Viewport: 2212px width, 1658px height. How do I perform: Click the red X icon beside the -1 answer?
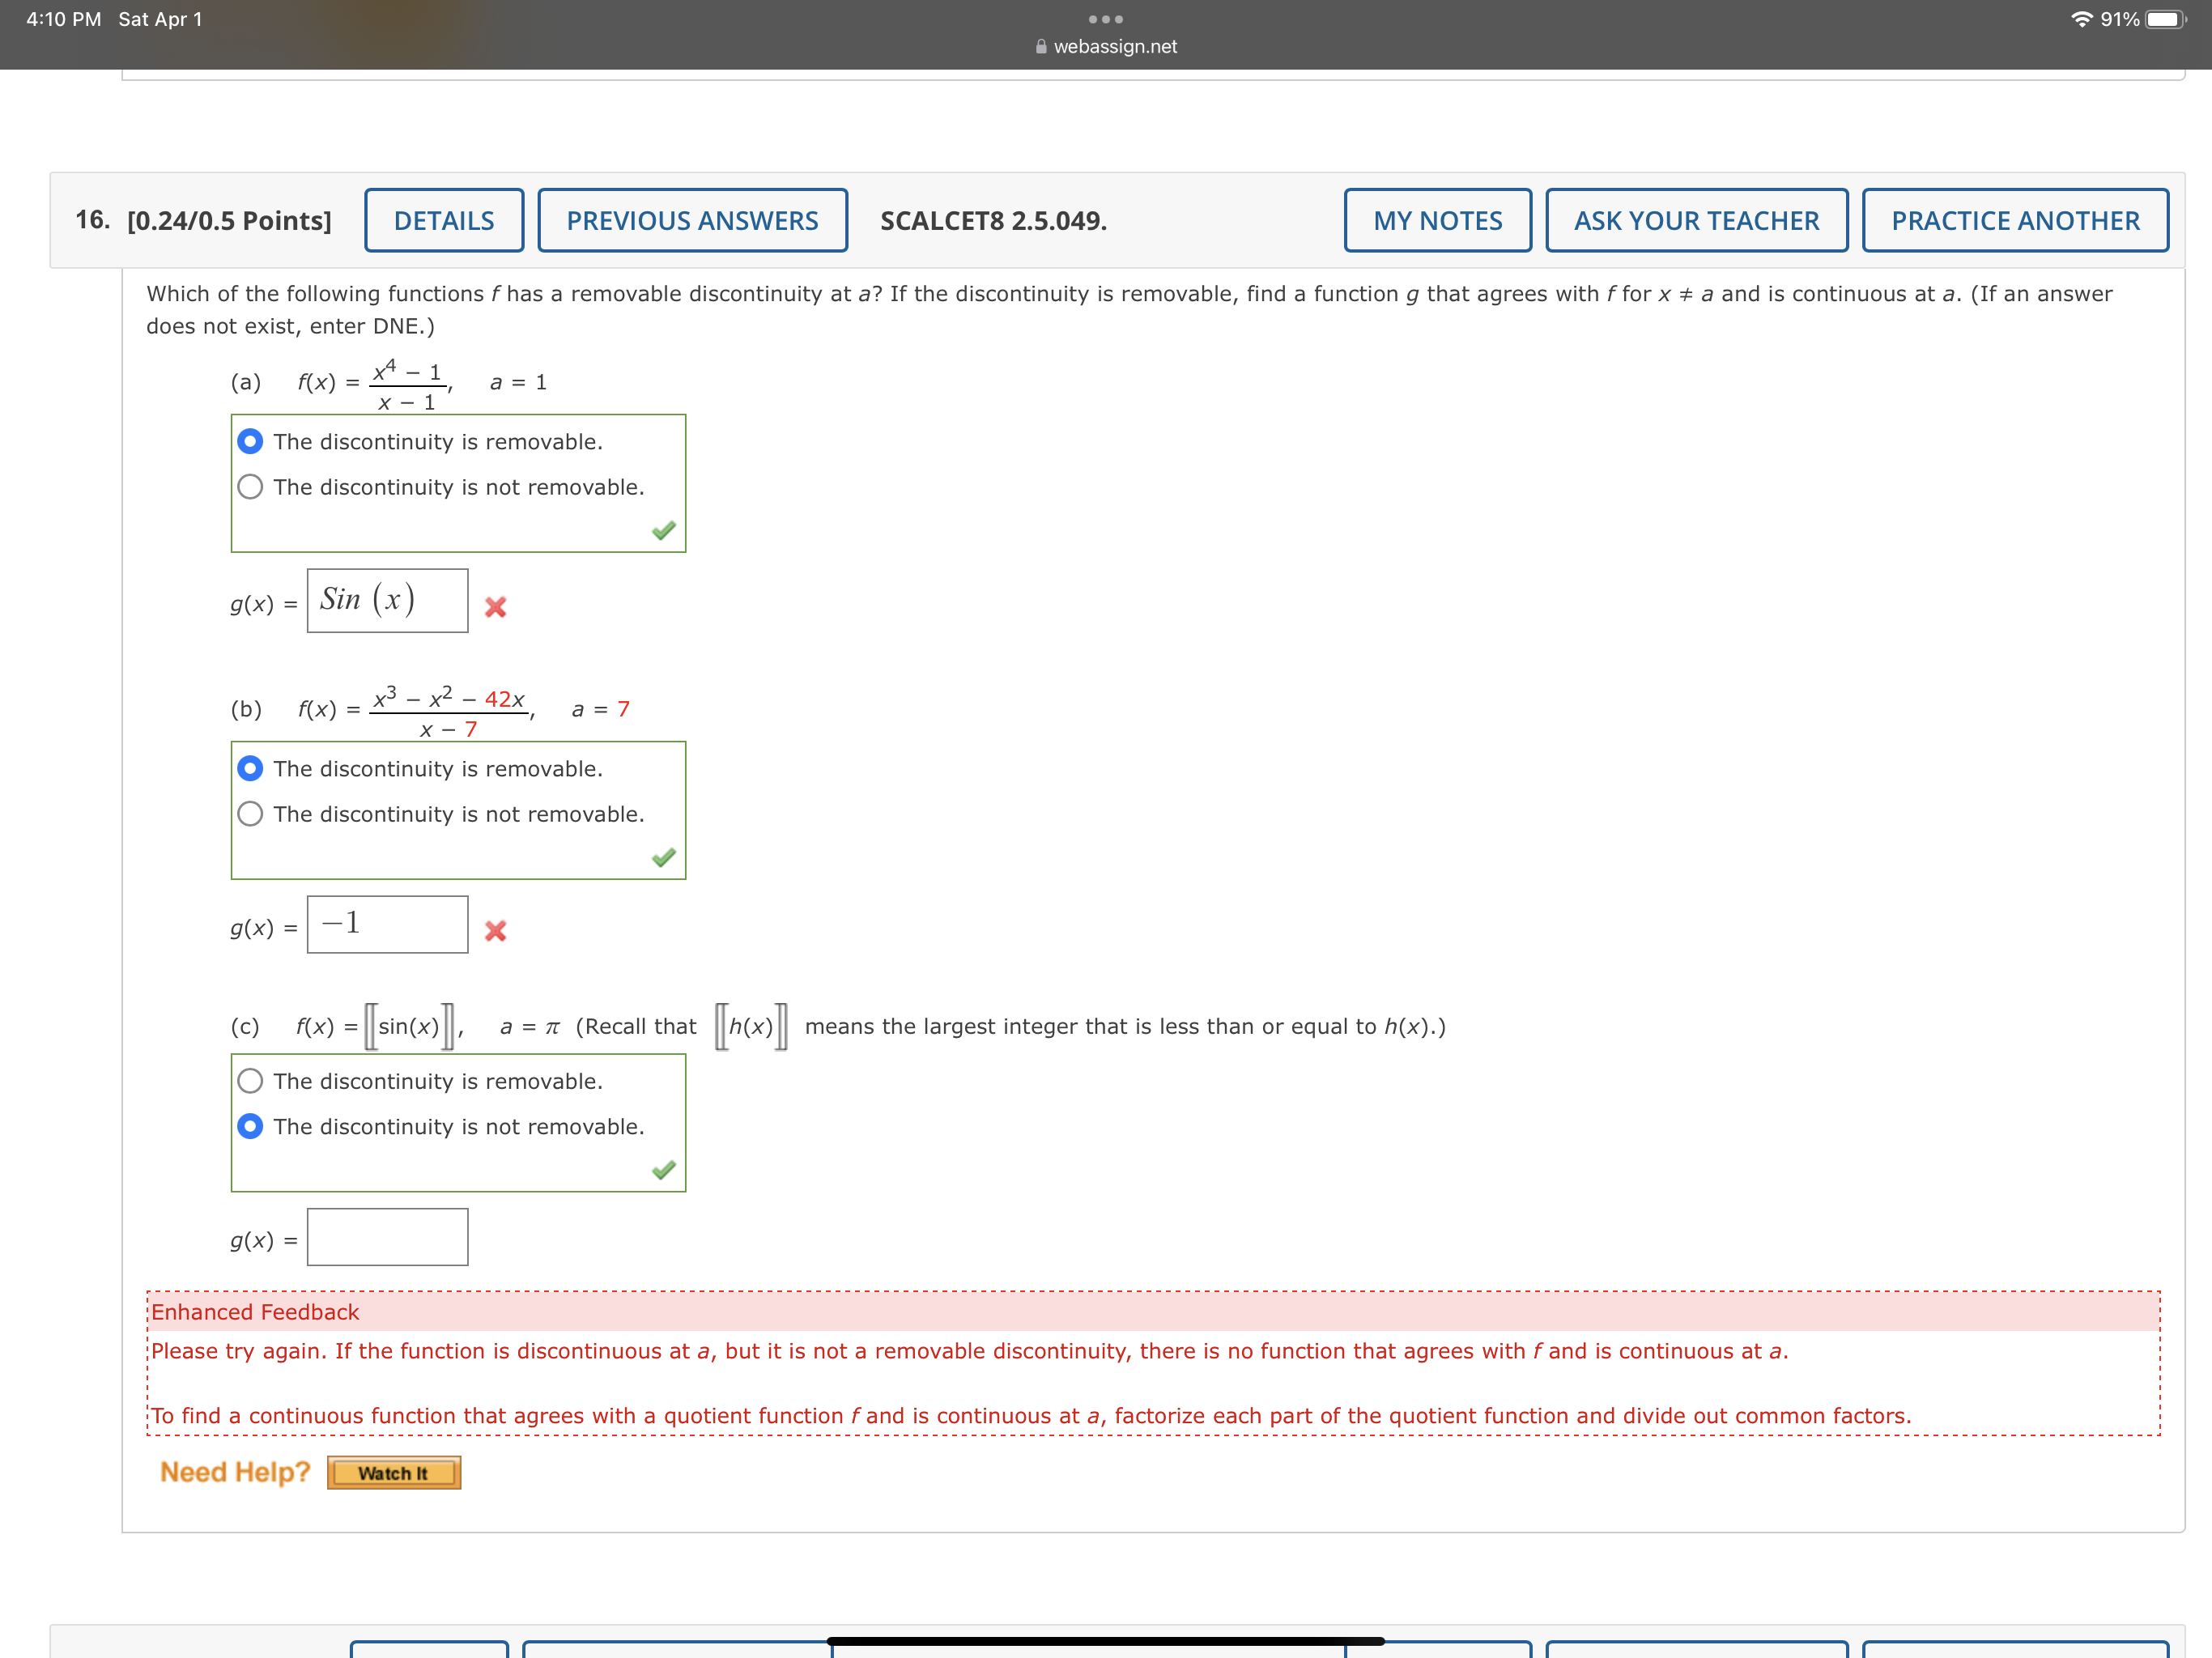pos(497,931)
